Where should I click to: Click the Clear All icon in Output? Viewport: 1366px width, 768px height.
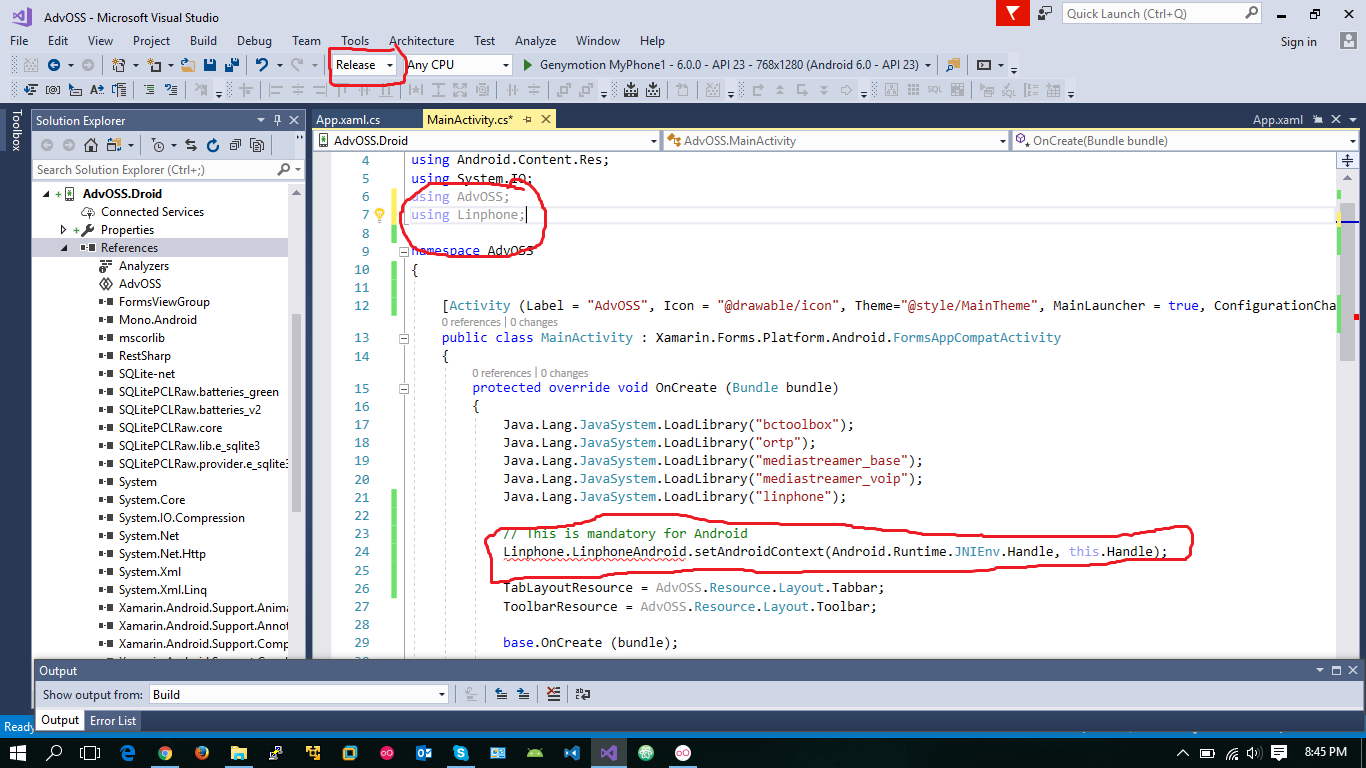point(554,694)
